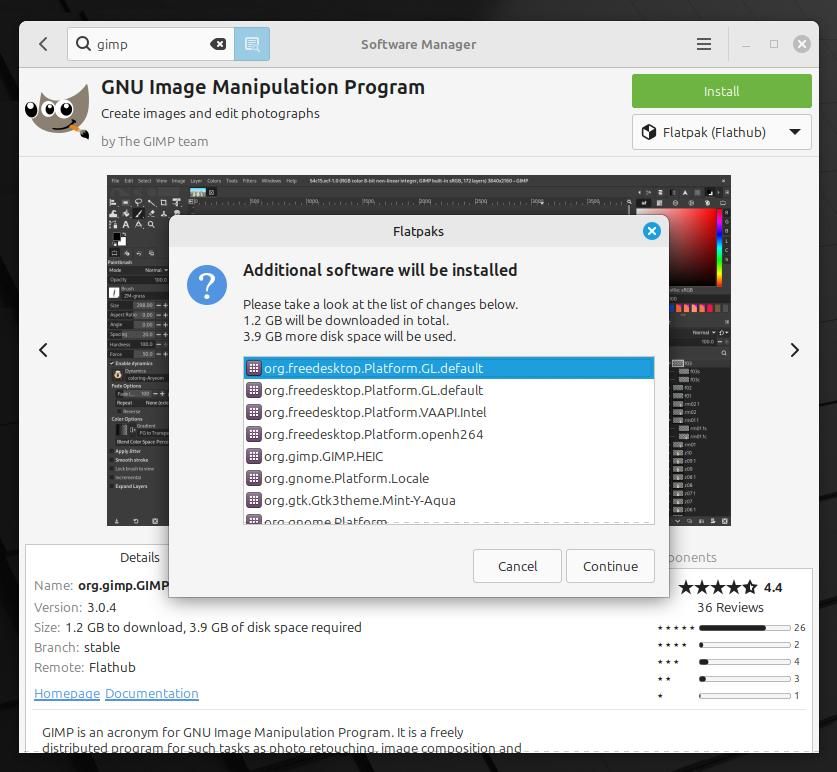Screen dimensions: 837x772
Task: Click the Branch: stable text
Action: coord(77,648)
